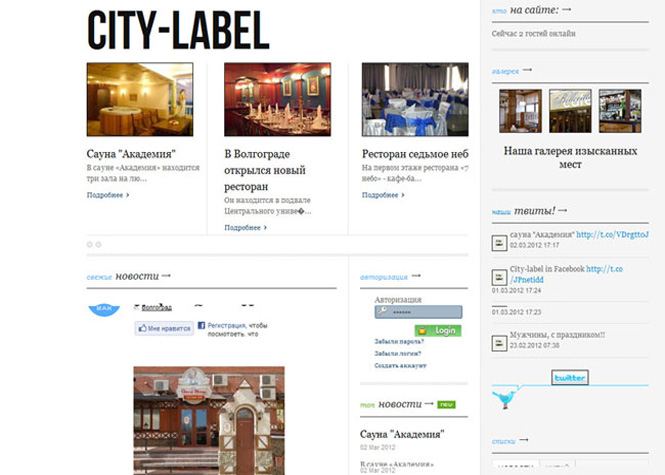Open the Facebook 'Мне нравится' like button
Screen dimensions: 665x475
tap(164, 327)
